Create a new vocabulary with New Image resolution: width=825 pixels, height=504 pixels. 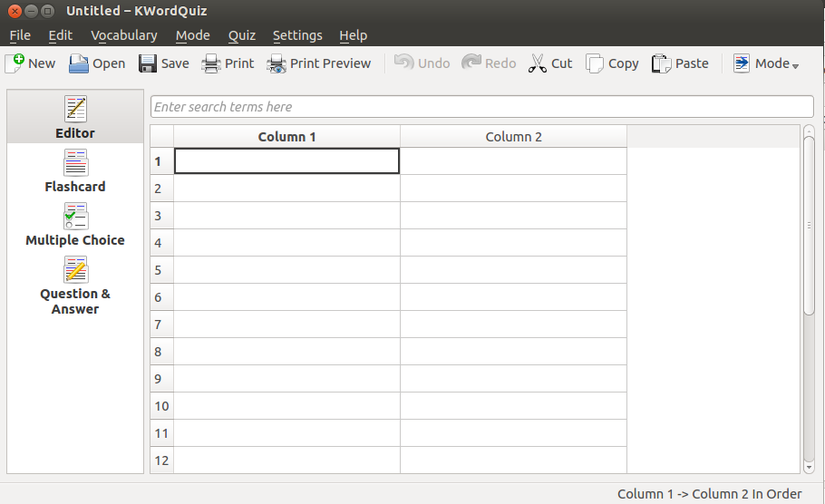[30, 63]
